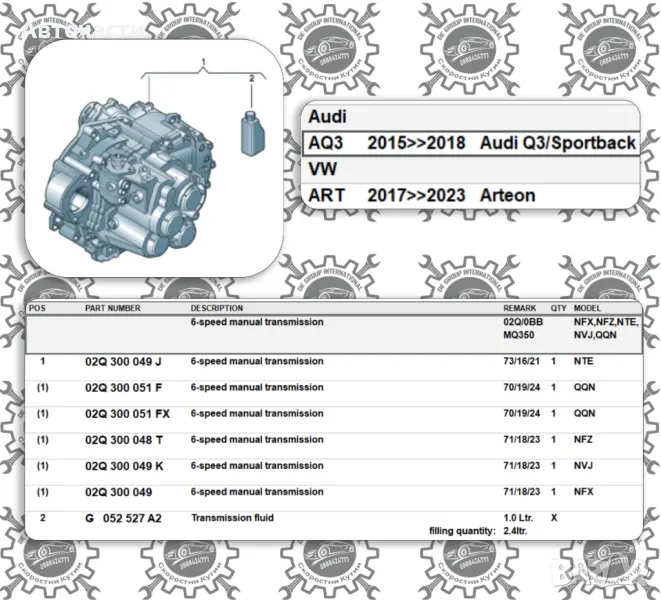Click the PART NUMBER column header

coord(113,308)
